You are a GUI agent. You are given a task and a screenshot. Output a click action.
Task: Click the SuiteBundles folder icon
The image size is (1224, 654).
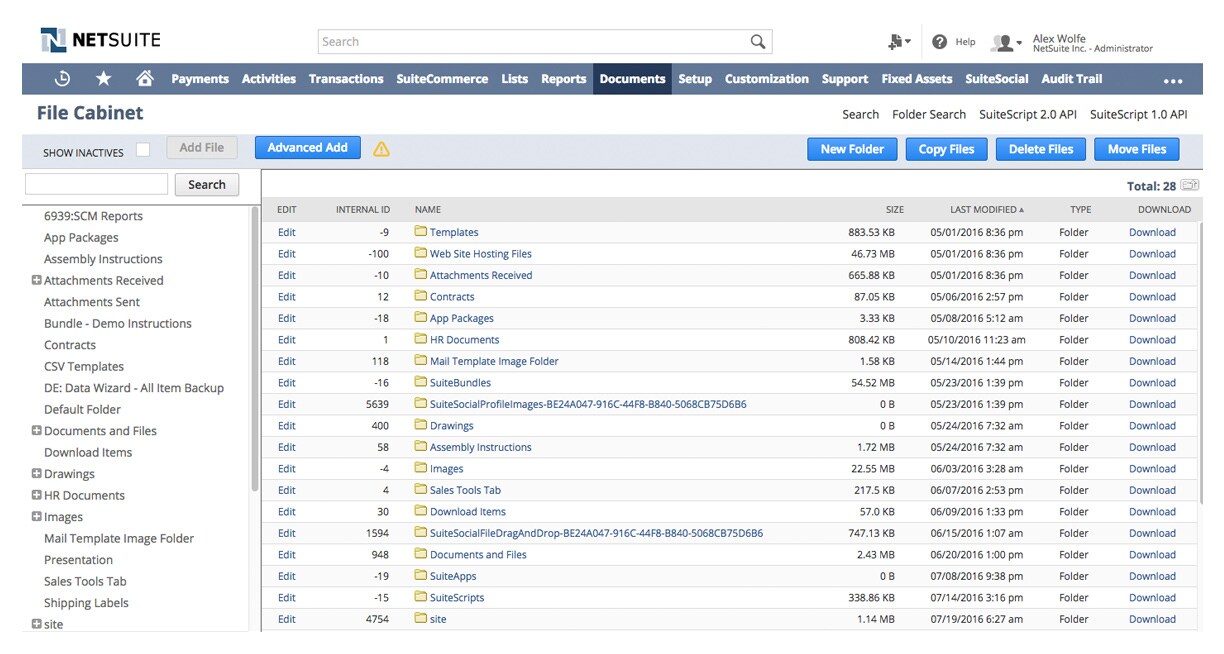coord(421,382)
